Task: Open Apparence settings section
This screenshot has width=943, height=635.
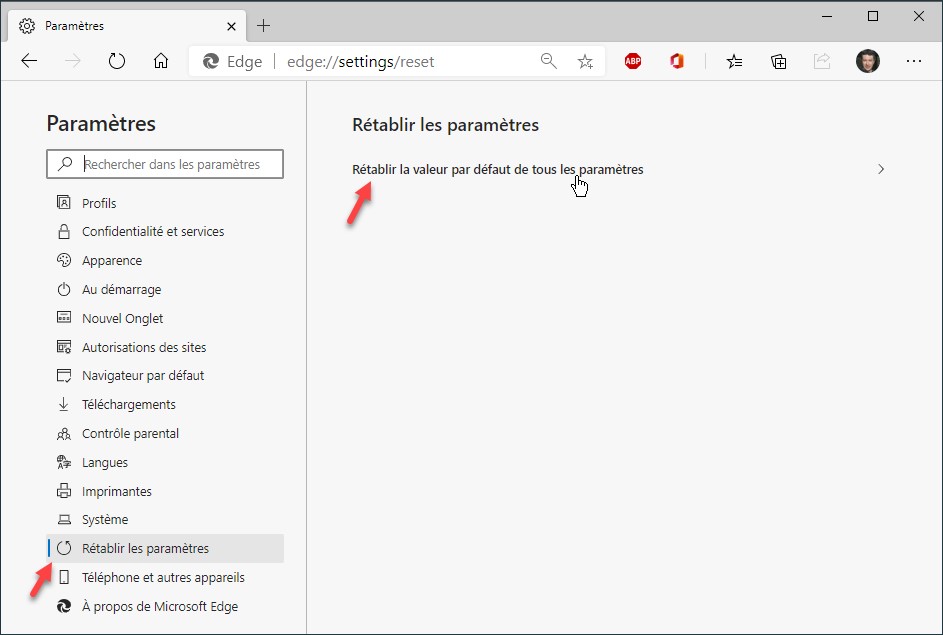Action: (x=165, y=260)
